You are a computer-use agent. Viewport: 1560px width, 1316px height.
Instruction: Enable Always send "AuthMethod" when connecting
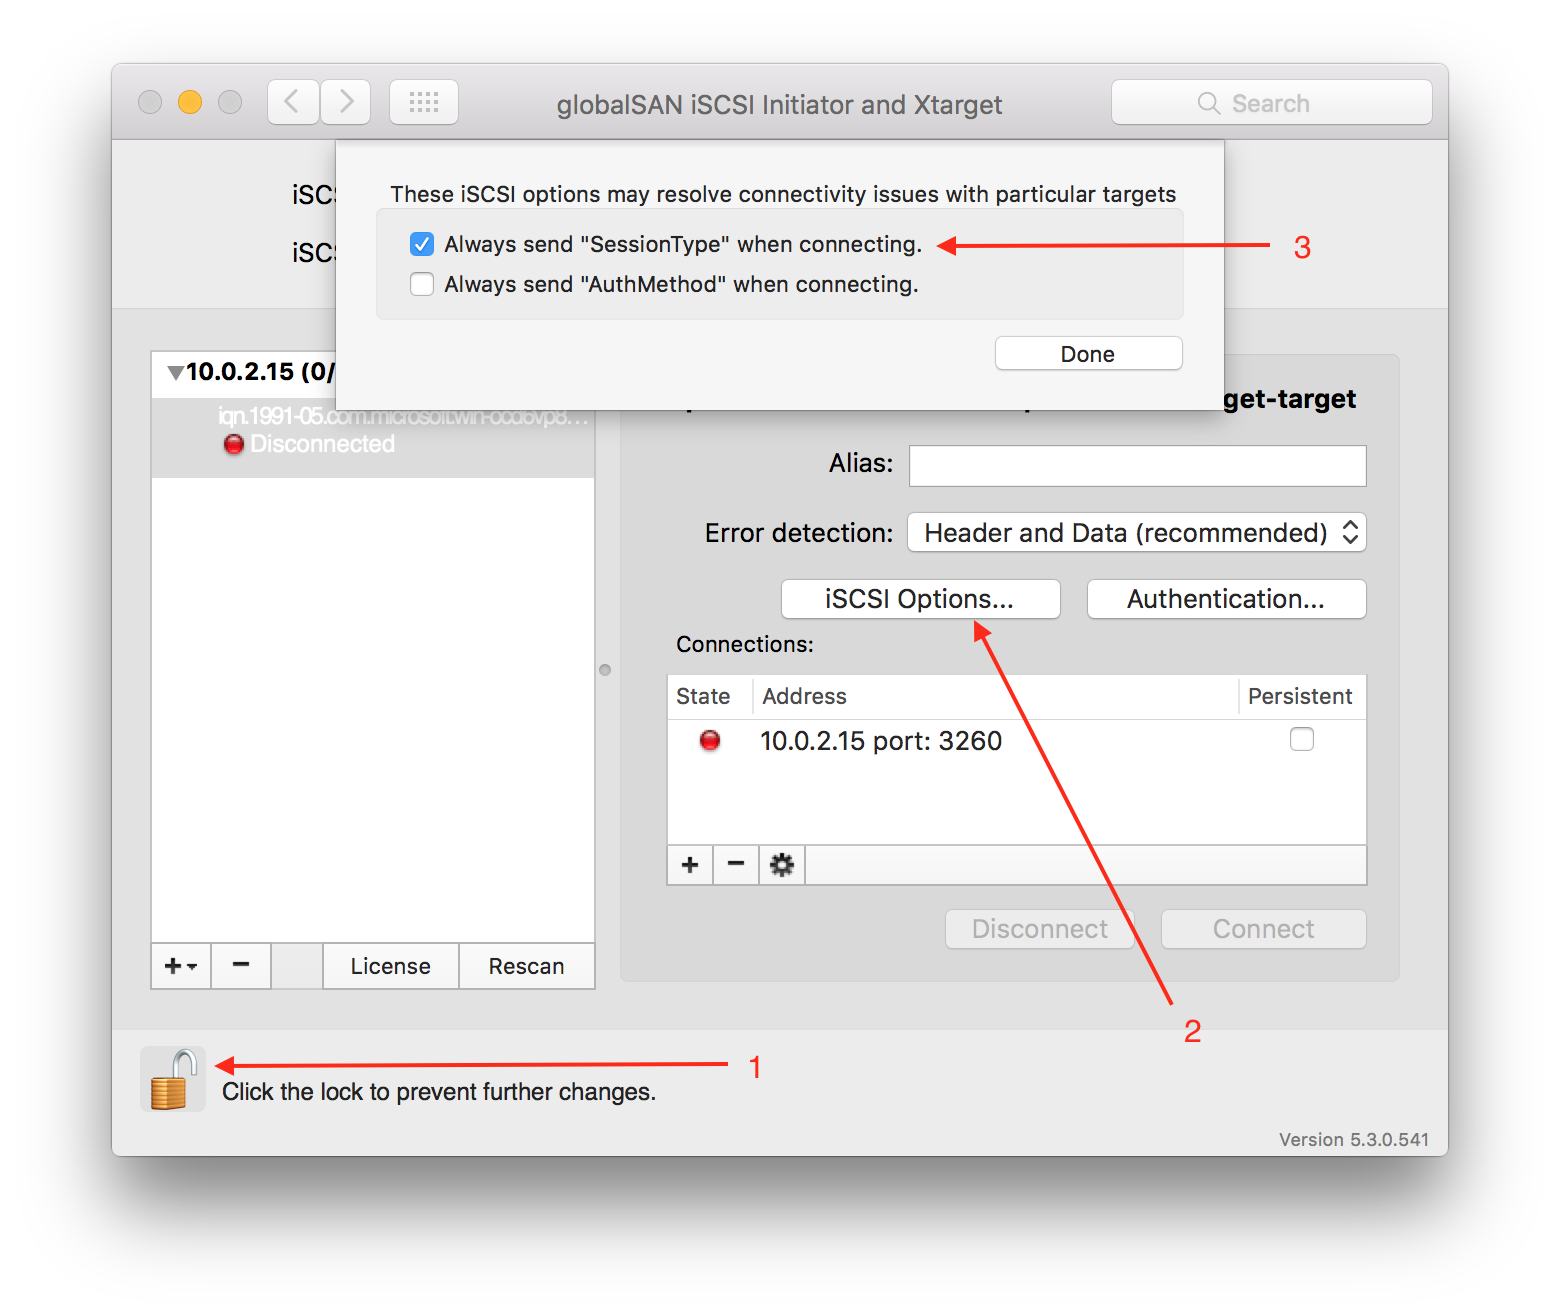[x=422, y=284]
